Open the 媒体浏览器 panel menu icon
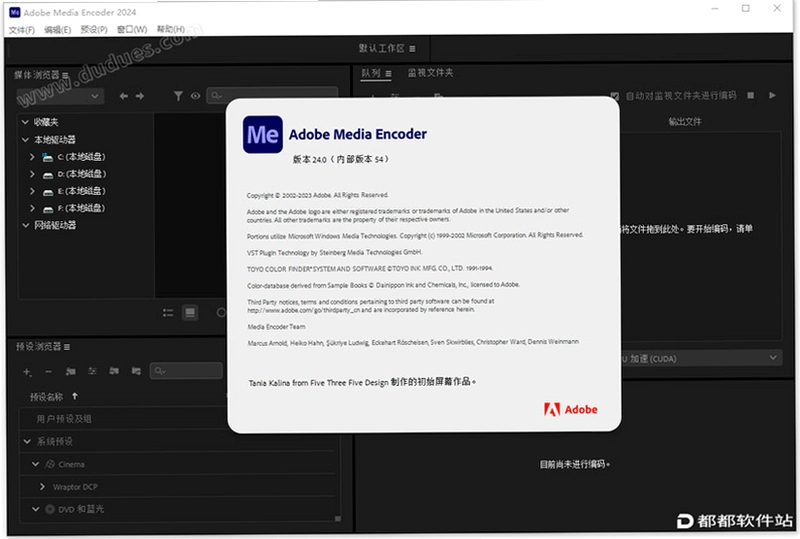Viewport: 800px width, 539px height. click(x=65, y=76)
